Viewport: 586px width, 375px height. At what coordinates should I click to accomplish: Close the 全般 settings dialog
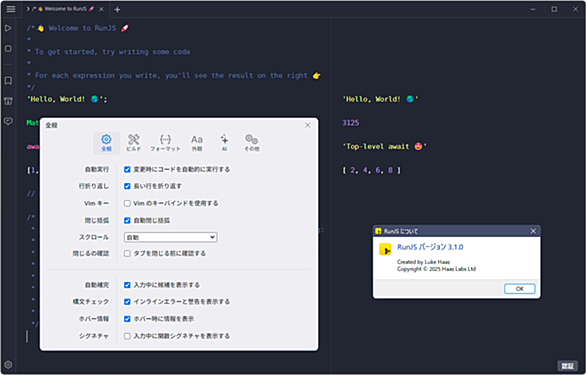[x=308, y=125]
